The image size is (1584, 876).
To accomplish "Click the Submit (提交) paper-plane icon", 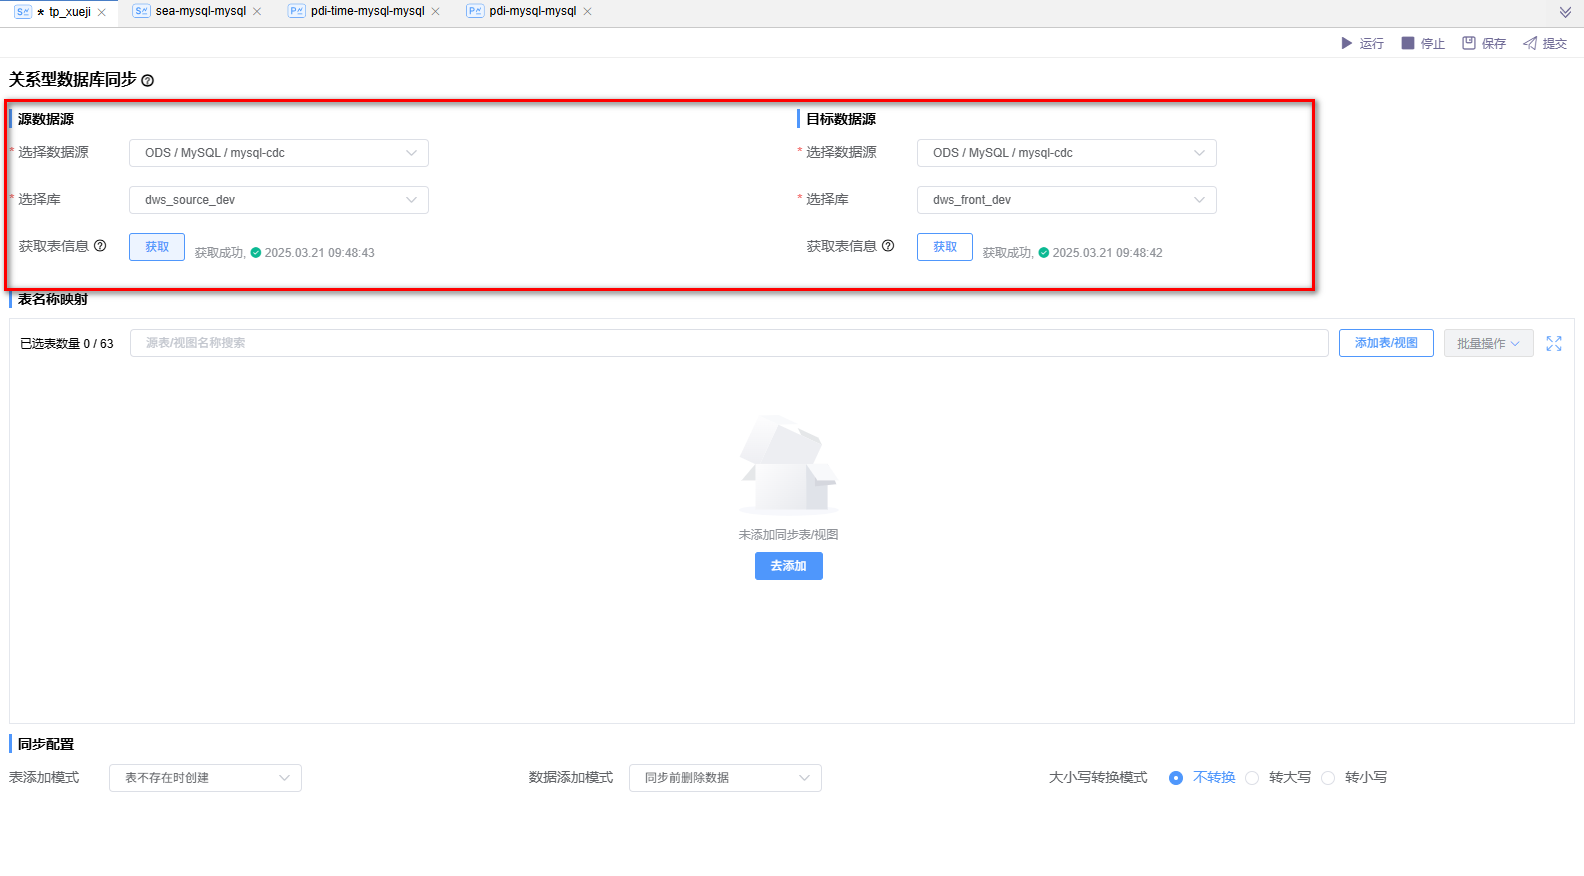I will pos(1530,43).
